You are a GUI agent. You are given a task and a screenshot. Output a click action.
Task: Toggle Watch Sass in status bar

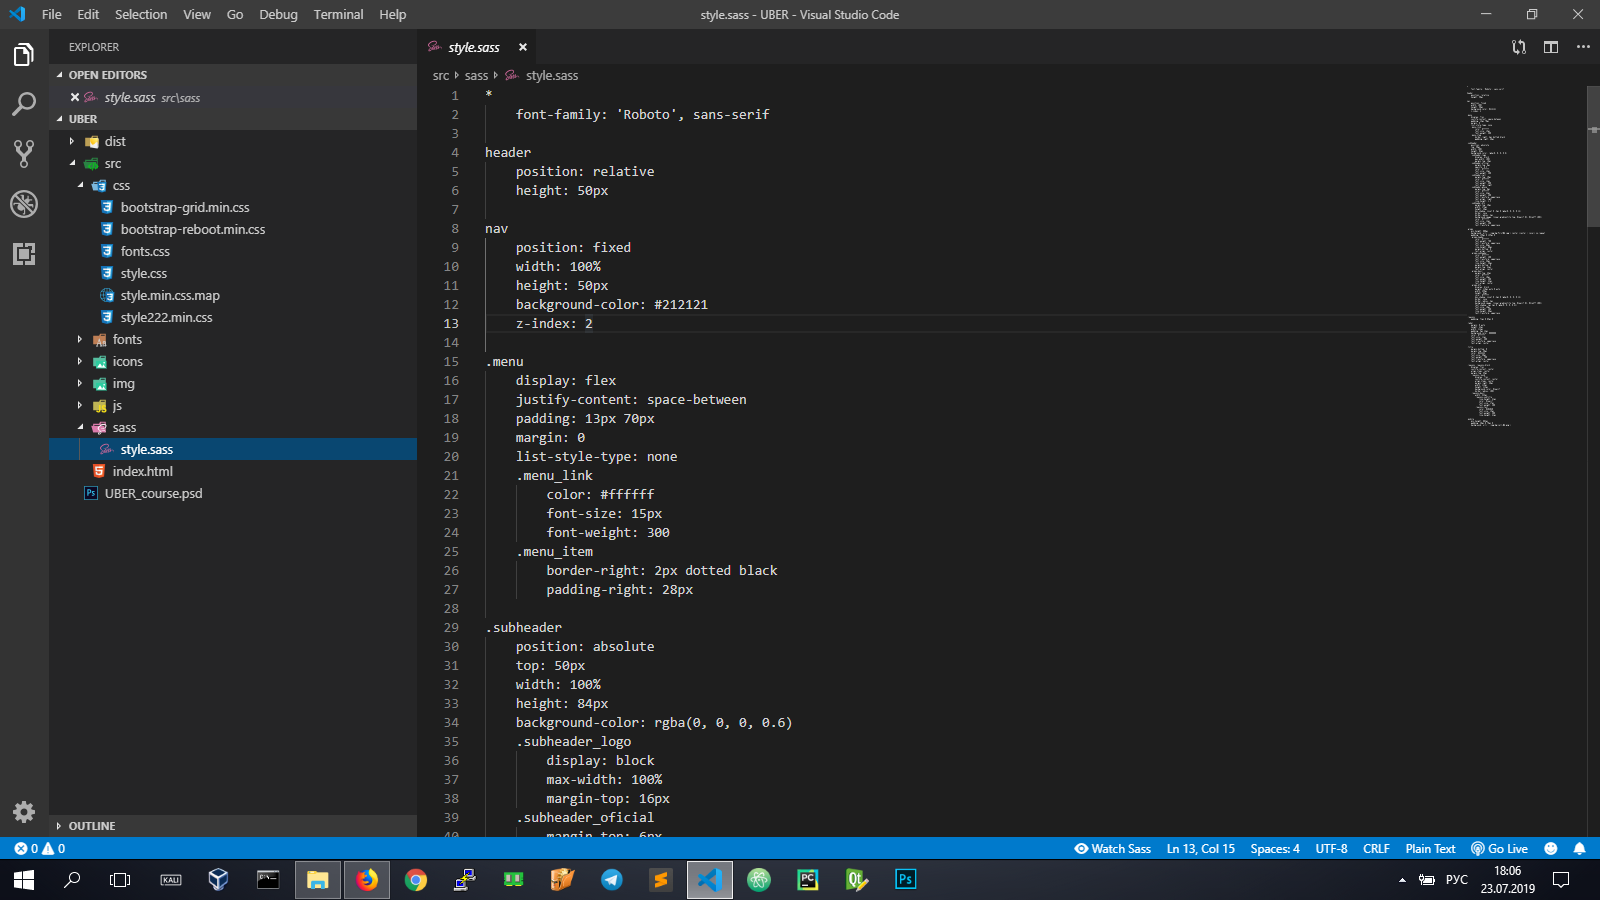click(x=1112, y=848)
